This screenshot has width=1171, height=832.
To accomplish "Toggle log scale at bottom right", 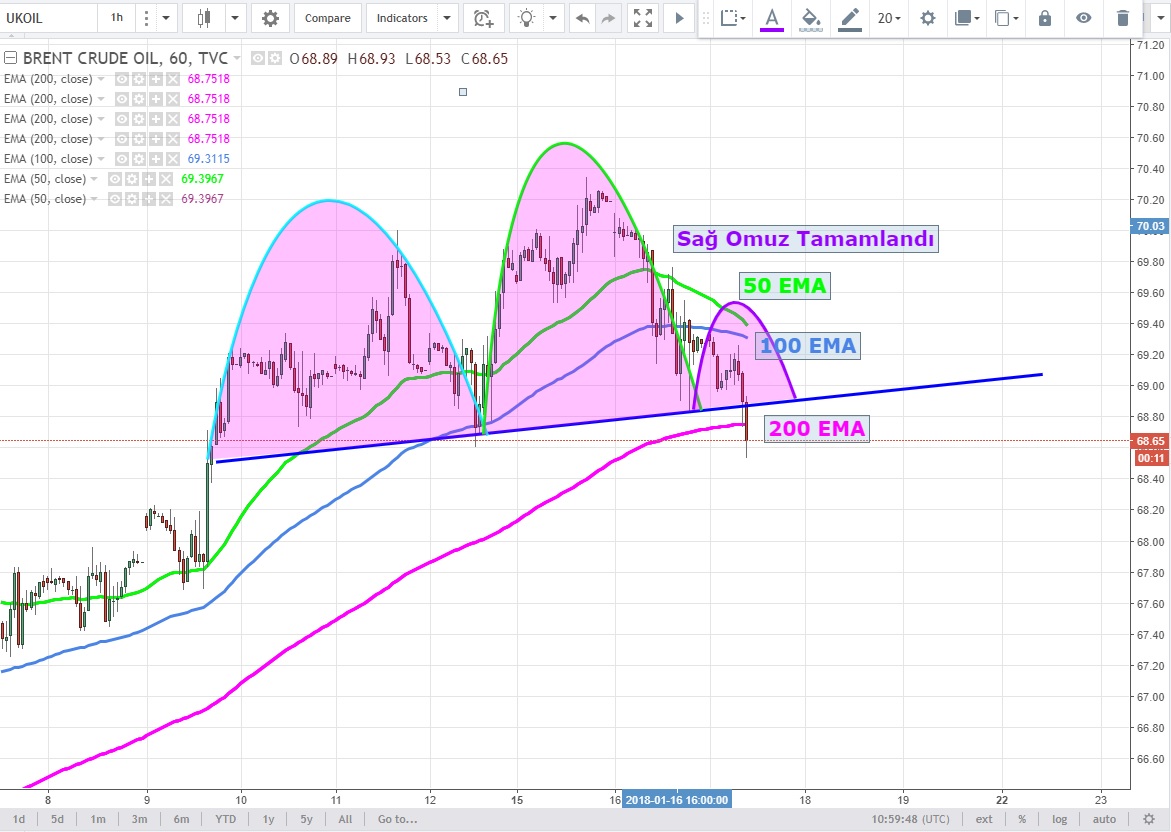I will (x=1059, y=819).
